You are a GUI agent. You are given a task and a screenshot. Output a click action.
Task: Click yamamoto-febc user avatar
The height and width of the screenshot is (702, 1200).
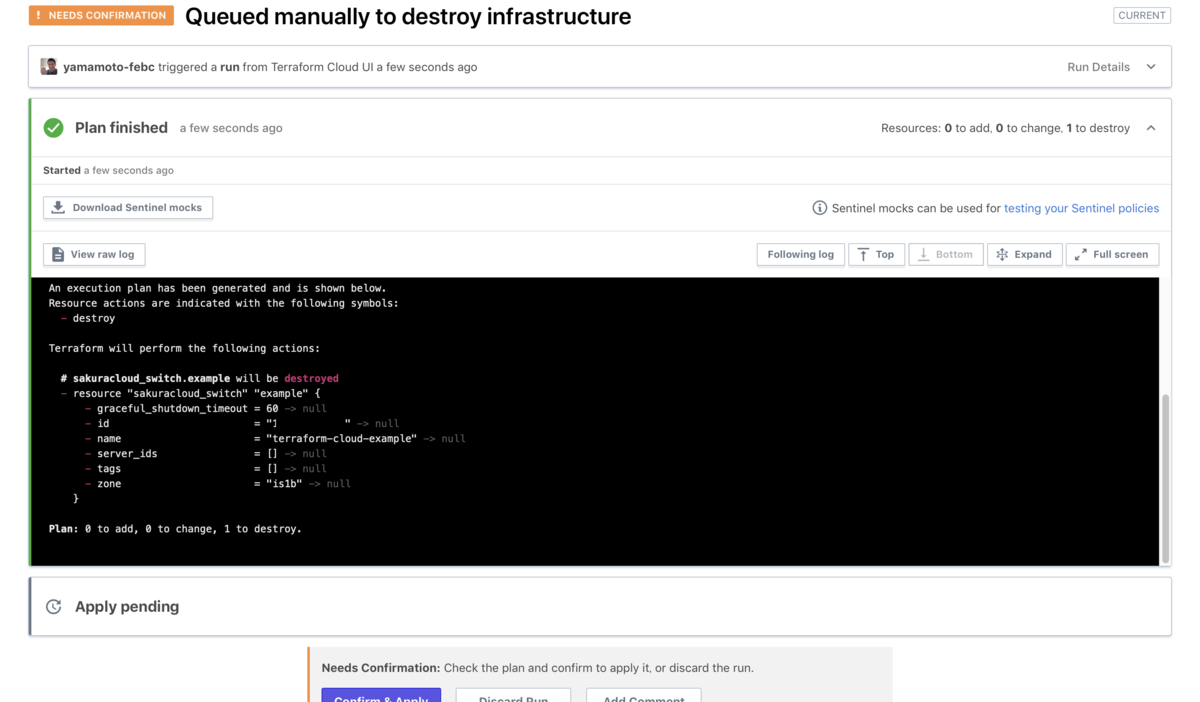pyautogui.click(x=49, y=67)
